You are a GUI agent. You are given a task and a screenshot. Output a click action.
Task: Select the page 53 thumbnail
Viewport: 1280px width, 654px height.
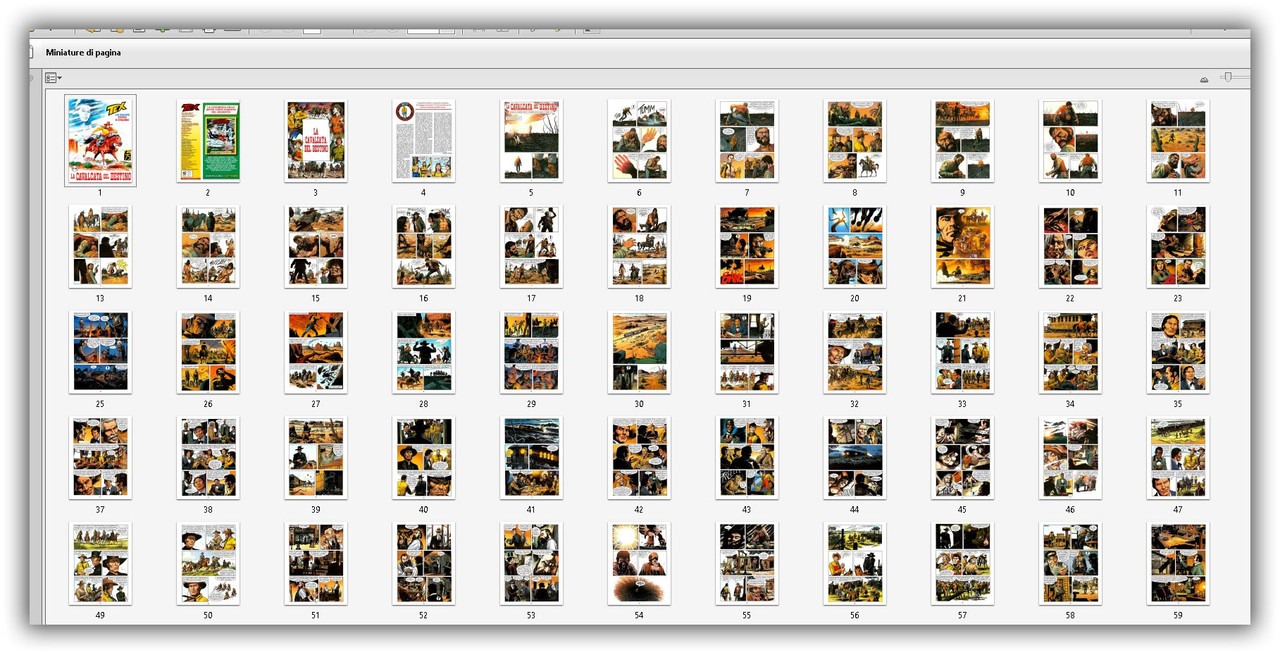pos(531,564)
